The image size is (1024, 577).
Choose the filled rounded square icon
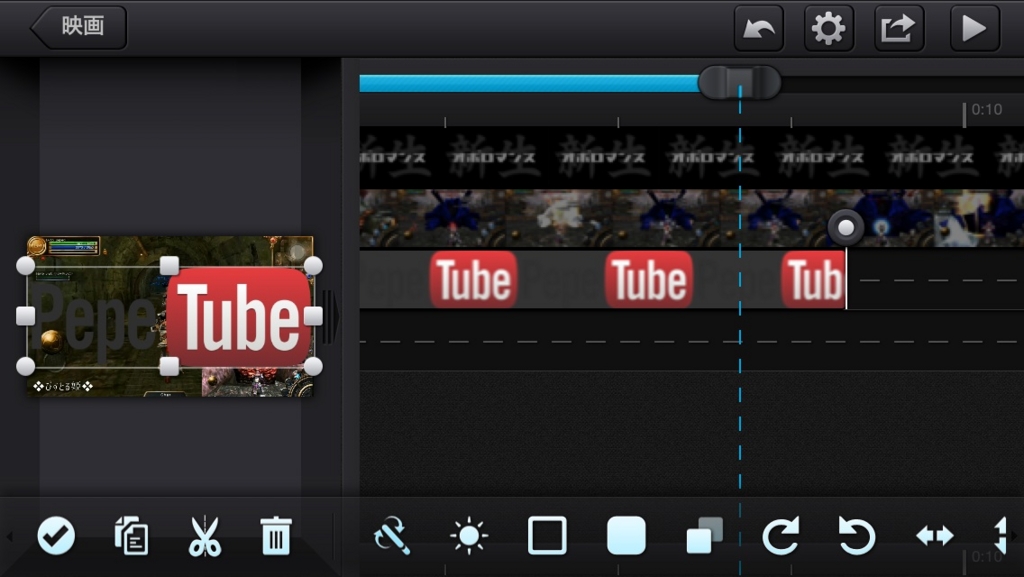(x=626, y=536)
